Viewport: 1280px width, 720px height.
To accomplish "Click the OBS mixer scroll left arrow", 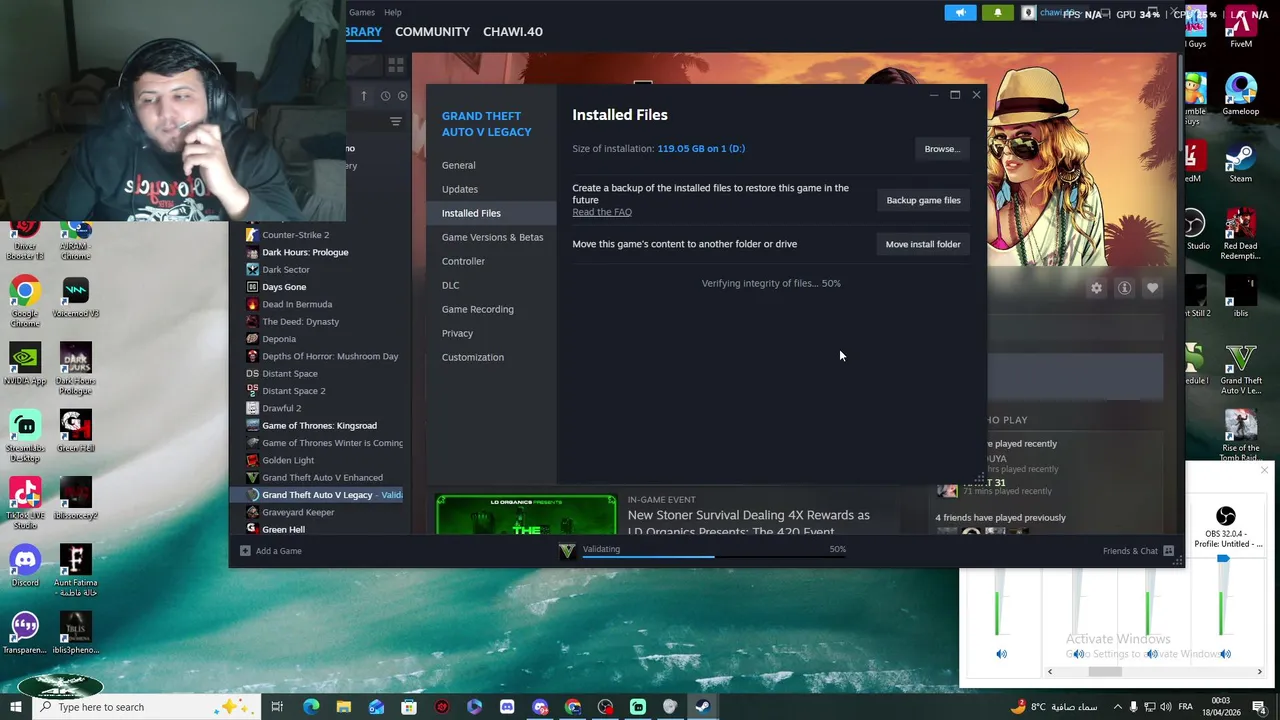I will [1050, 672].
